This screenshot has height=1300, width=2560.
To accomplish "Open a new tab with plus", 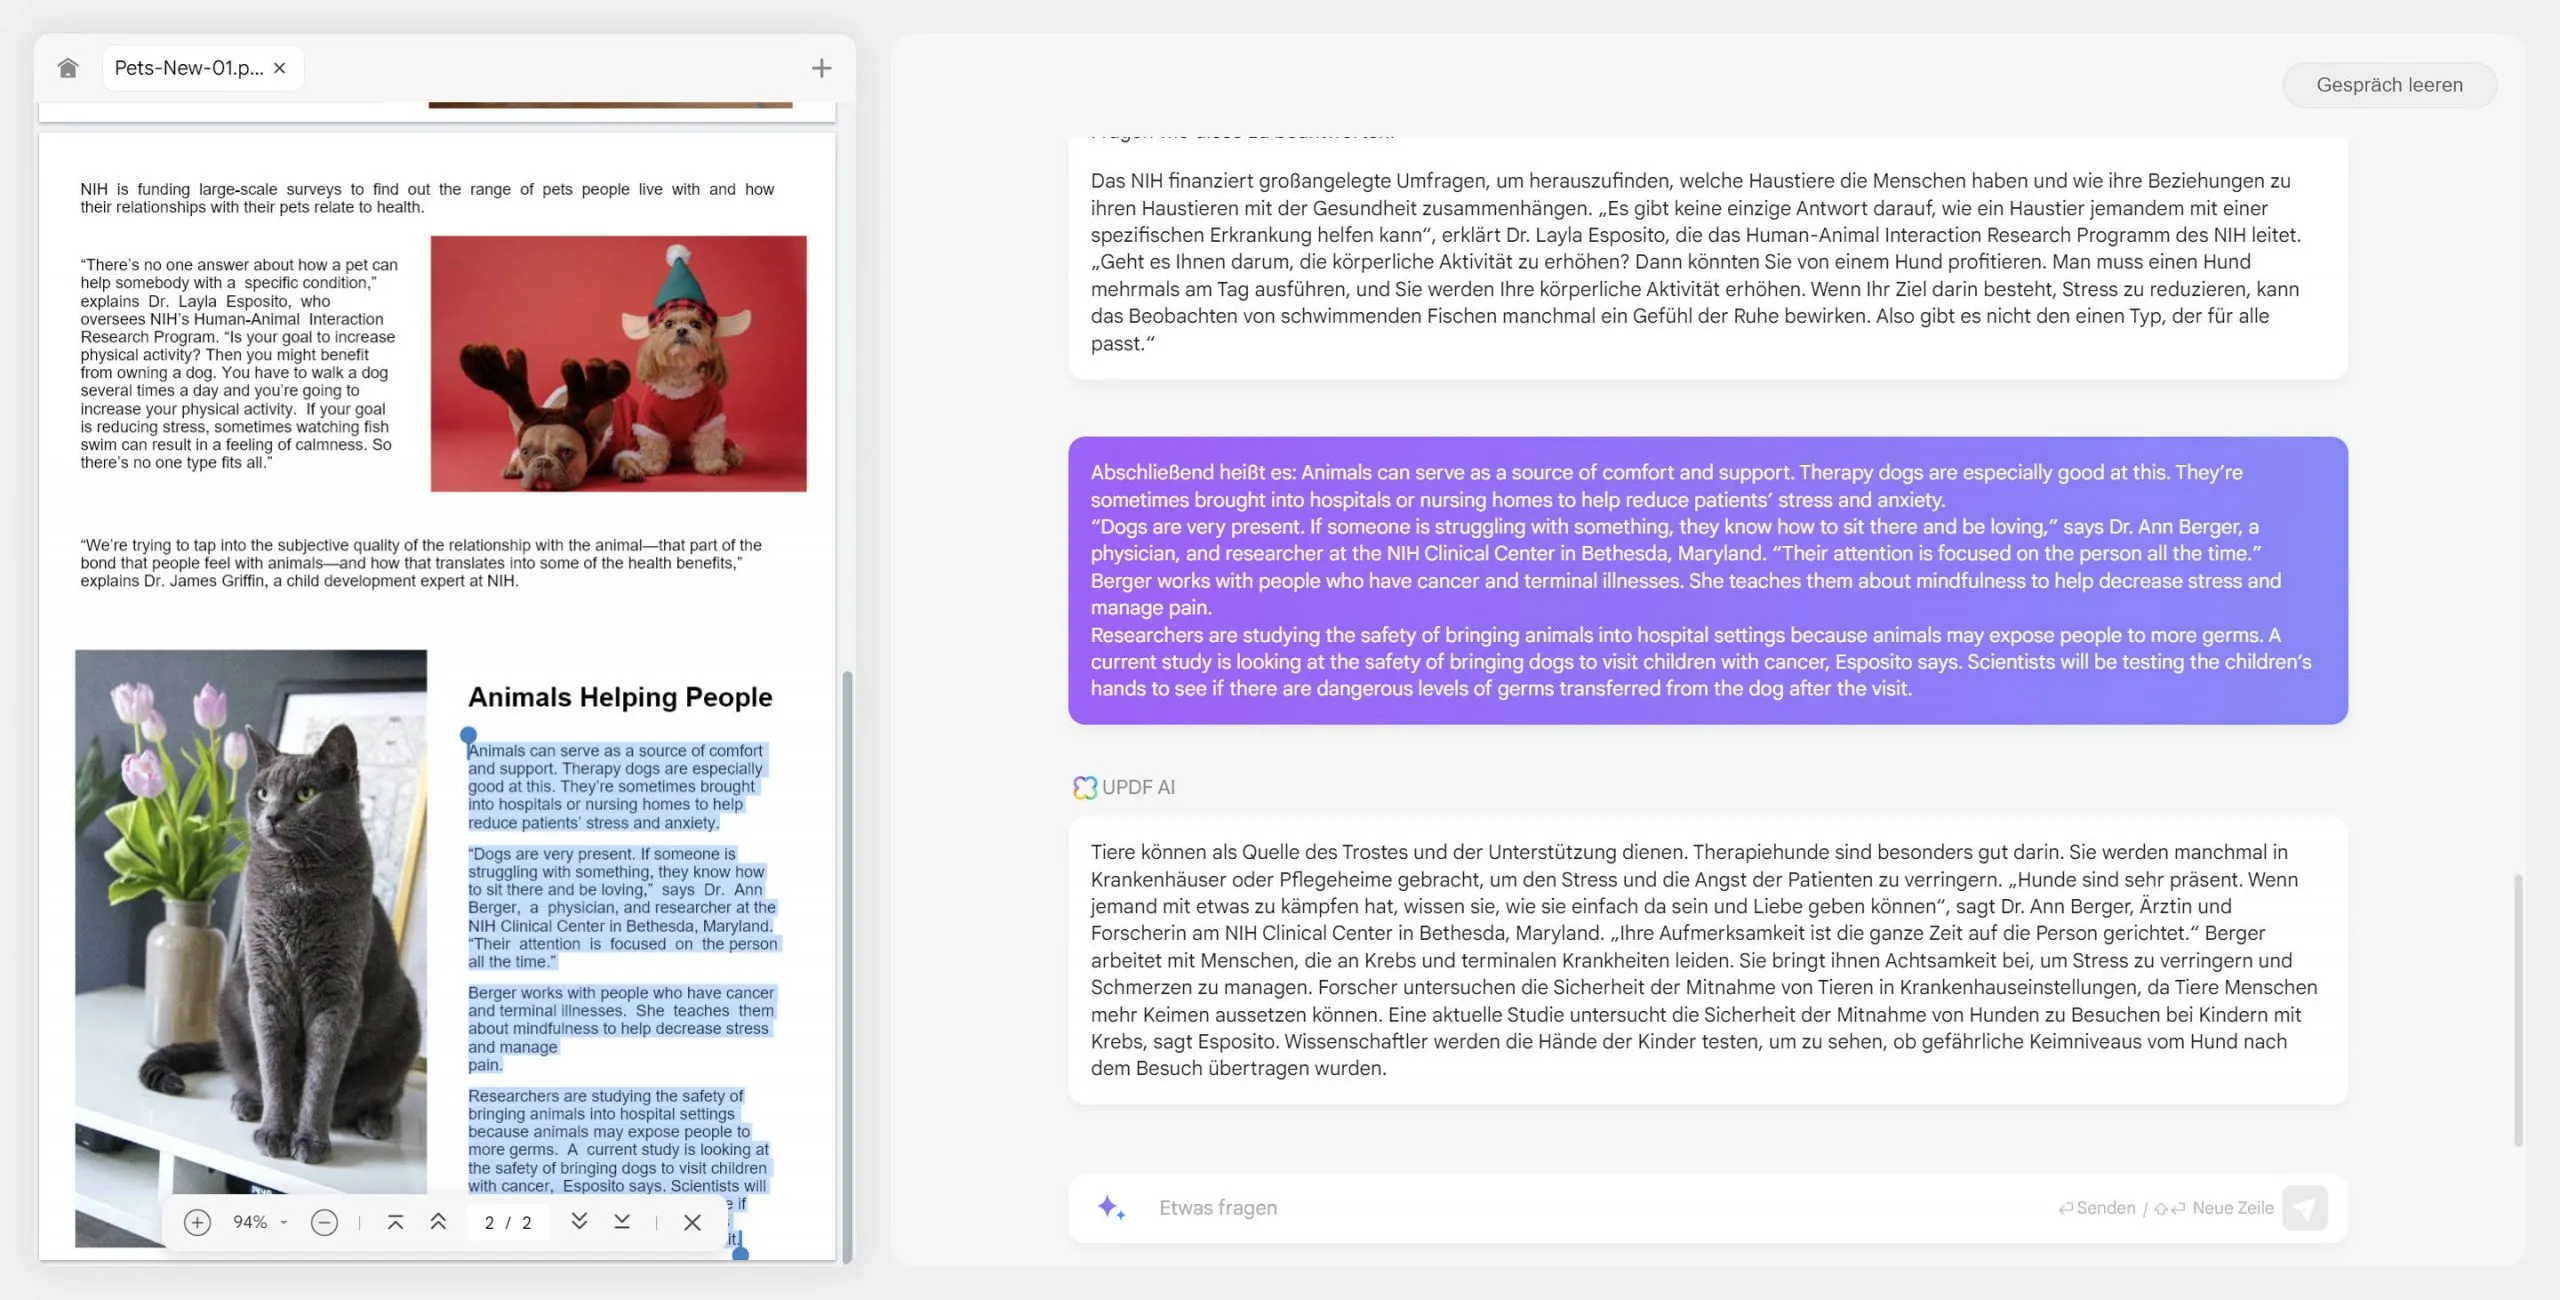I will (x=821, y=68).
